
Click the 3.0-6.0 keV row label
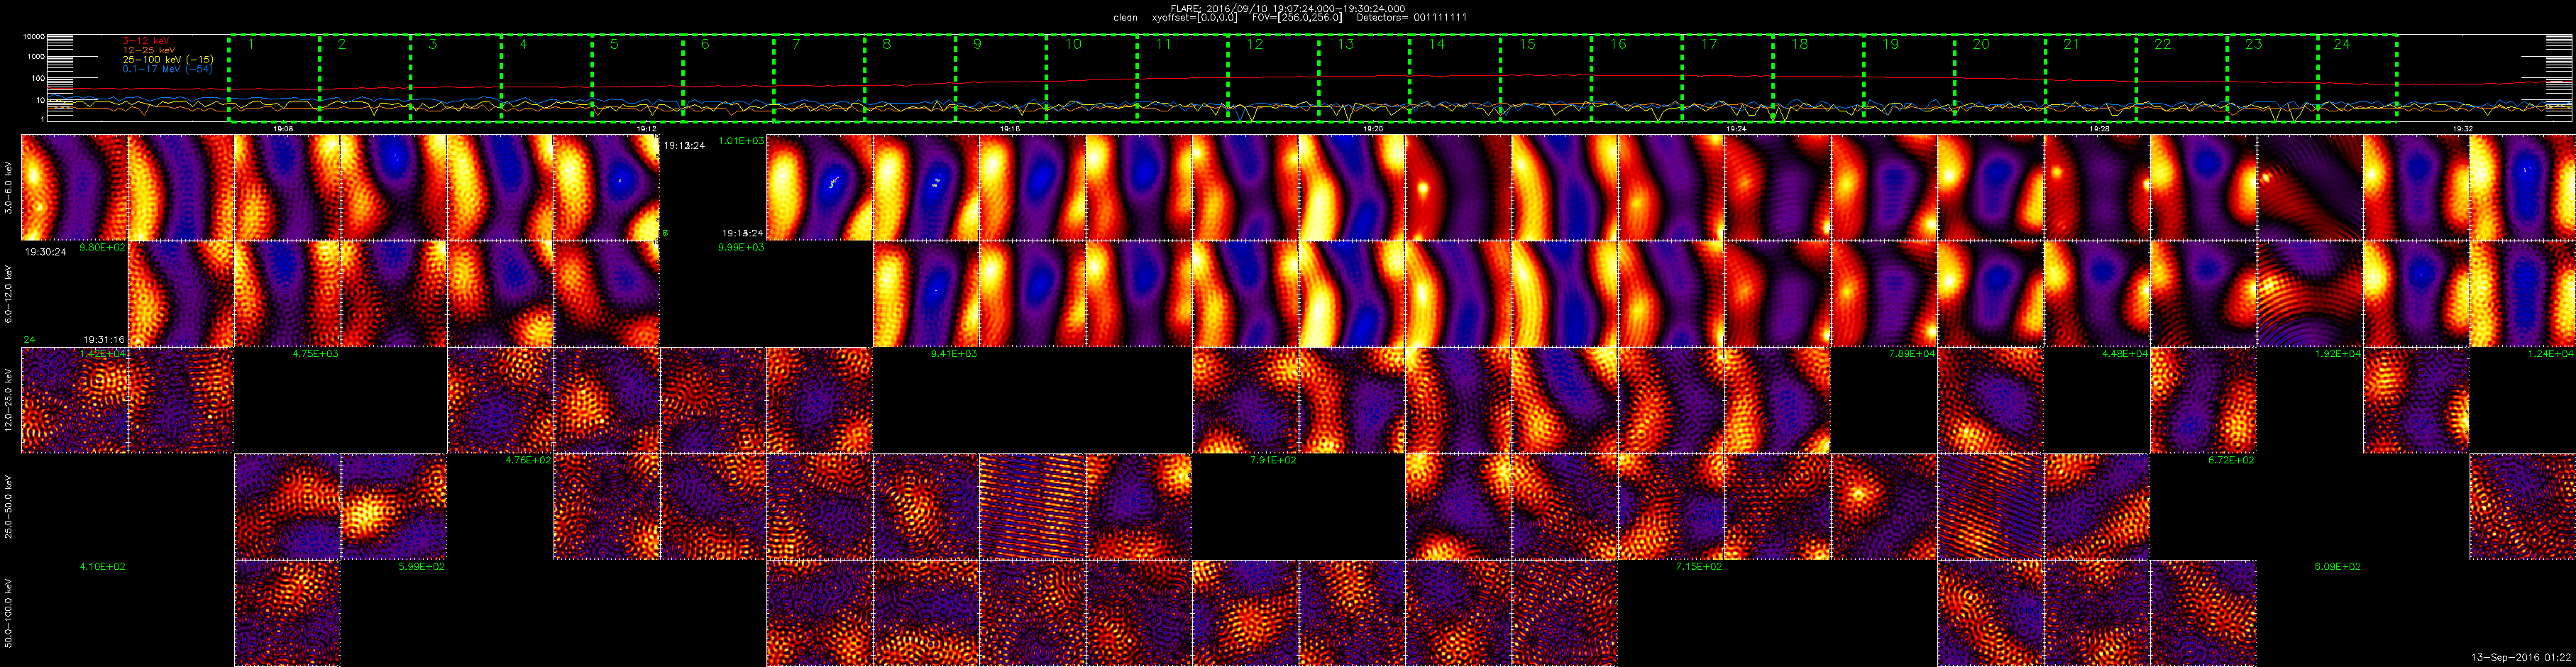(x=9, y=188)
